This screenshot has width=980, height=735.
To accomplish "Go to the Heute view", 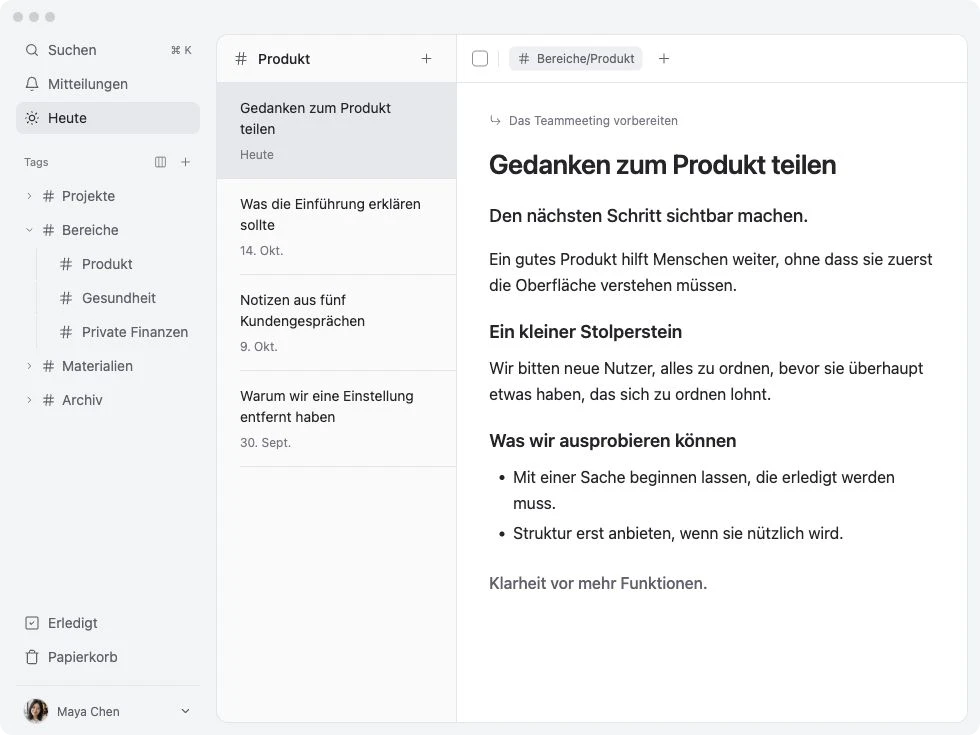I will (x=108, y=118).
